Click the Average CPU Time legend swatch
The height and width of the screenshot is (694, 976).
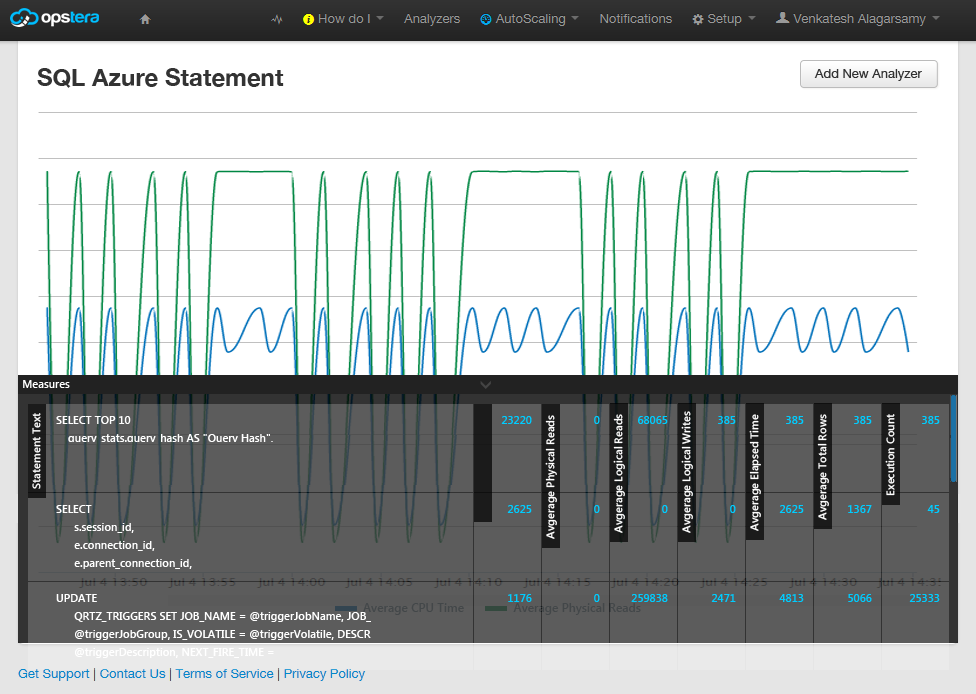click(346, 608)
